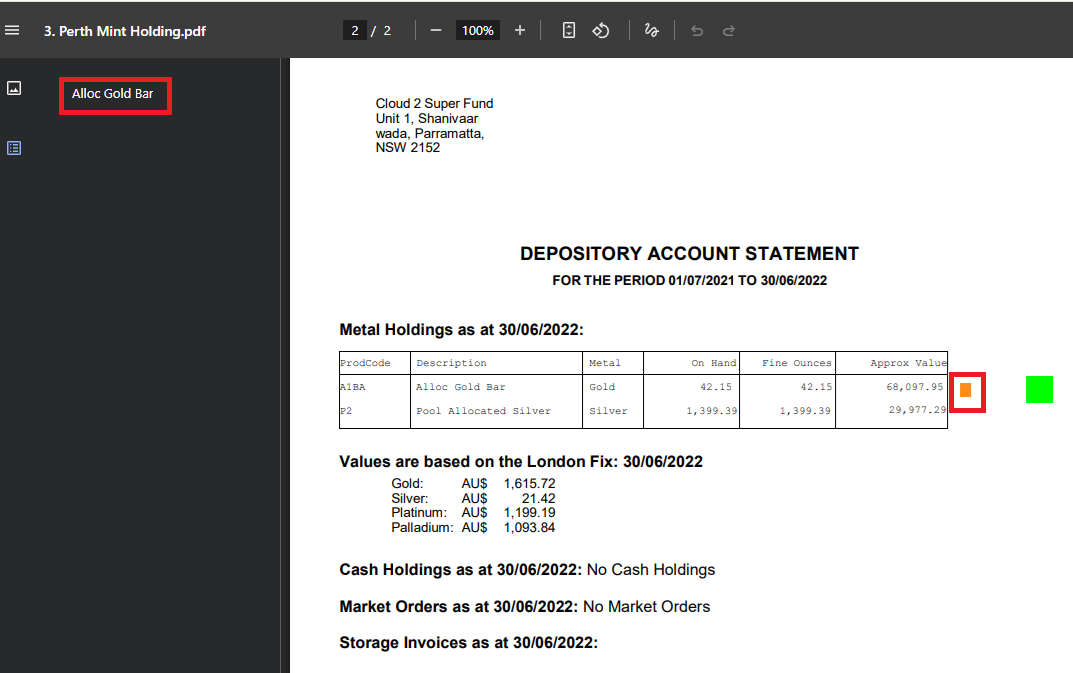This screenshot has height=673, width=1073.
Task: Click the 3. Perth Mint Holding.pdf title
Action: 125,31
